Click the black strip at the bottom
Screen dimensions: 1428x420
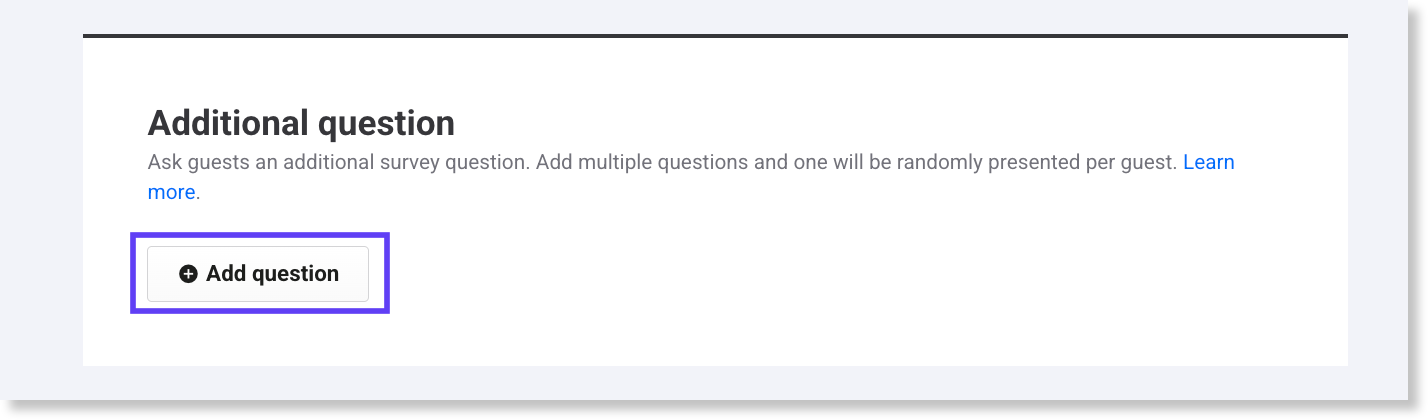[x=714, y=410]
